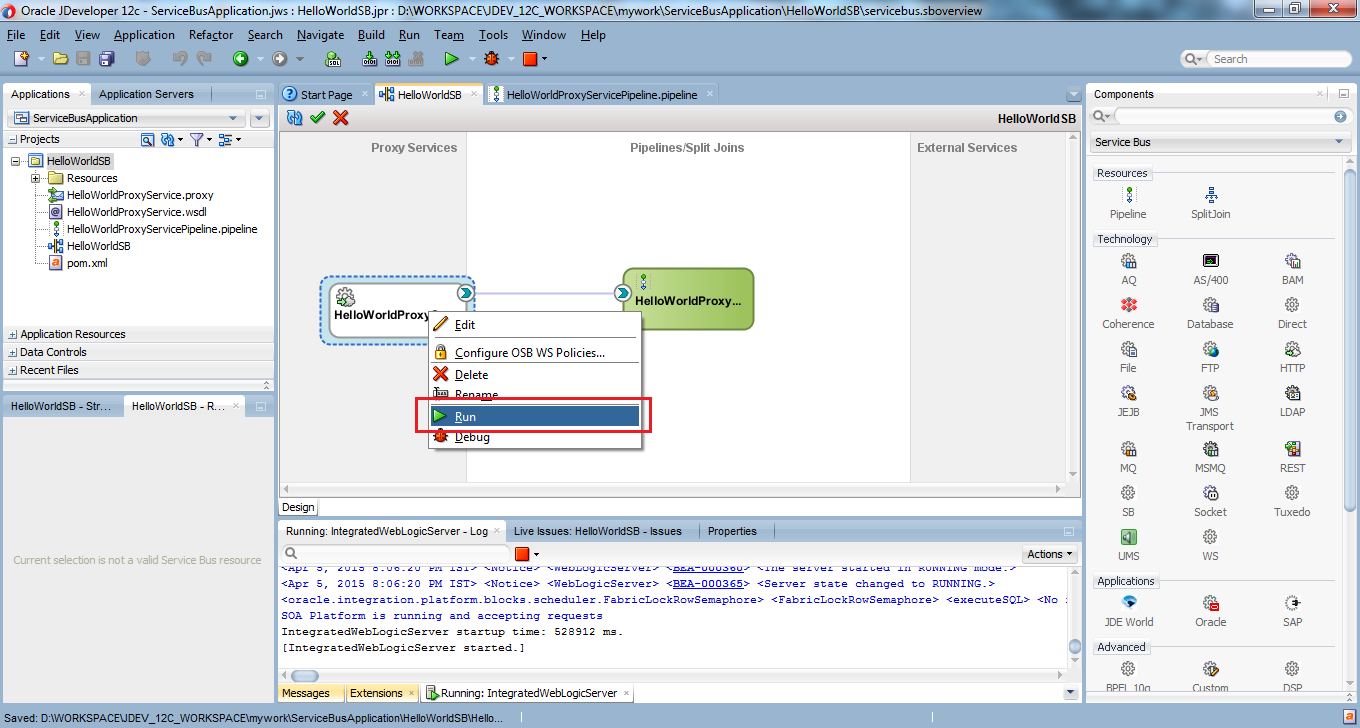Image resolution: width=1360 pixels, height=728 pixels.
Task: Open the Refactor menu
Action: click(x=211, y=35)
